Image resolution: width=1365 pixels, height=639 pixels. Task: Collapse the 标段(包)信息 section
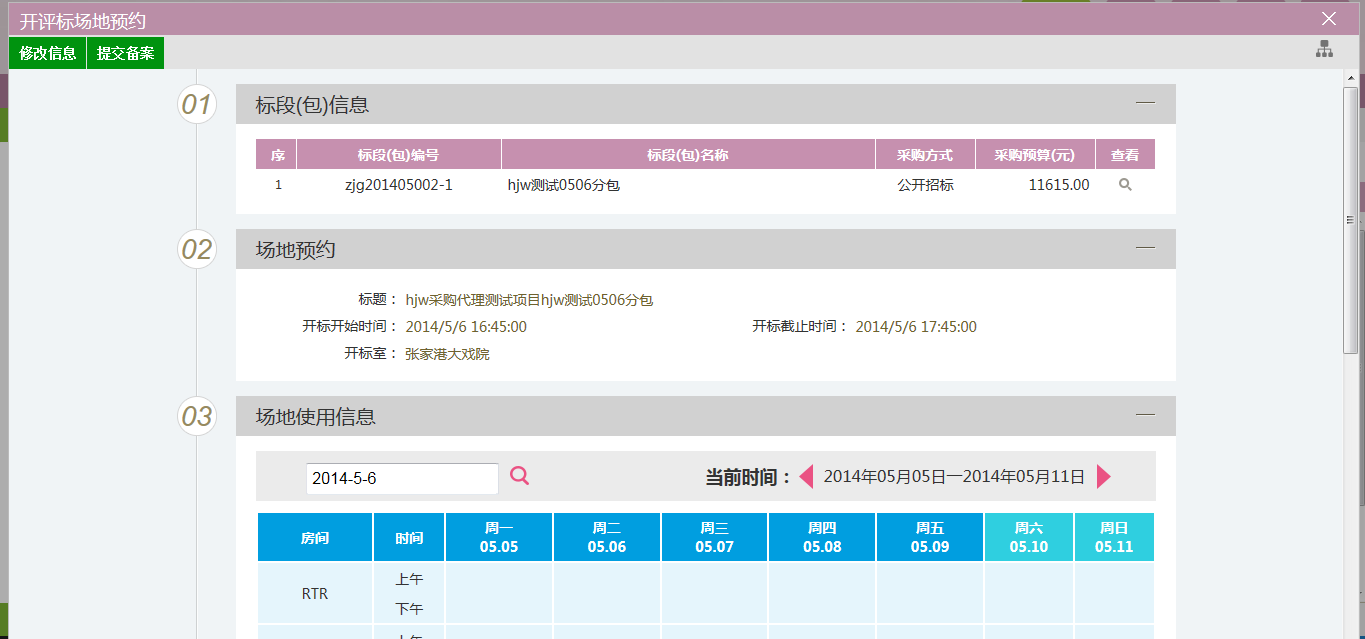(x=1145, y=103)
